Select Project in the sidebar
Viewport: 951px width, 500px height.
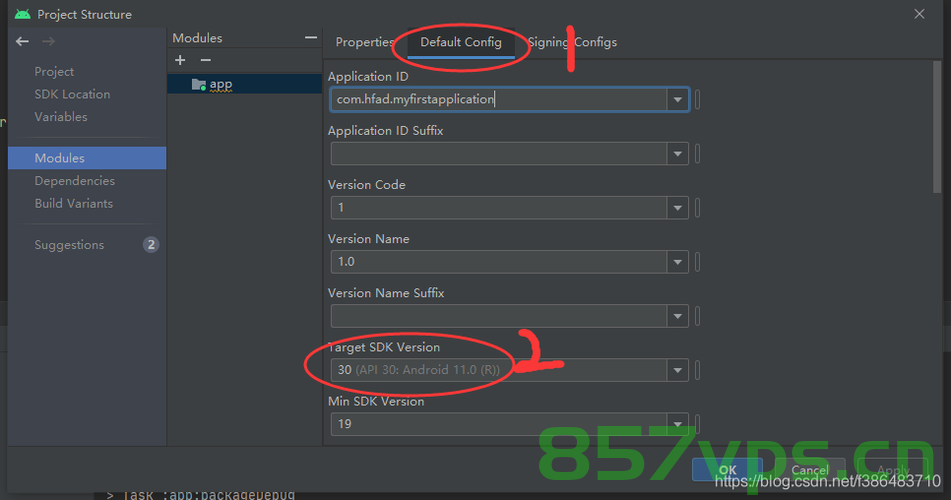point(55,72)
